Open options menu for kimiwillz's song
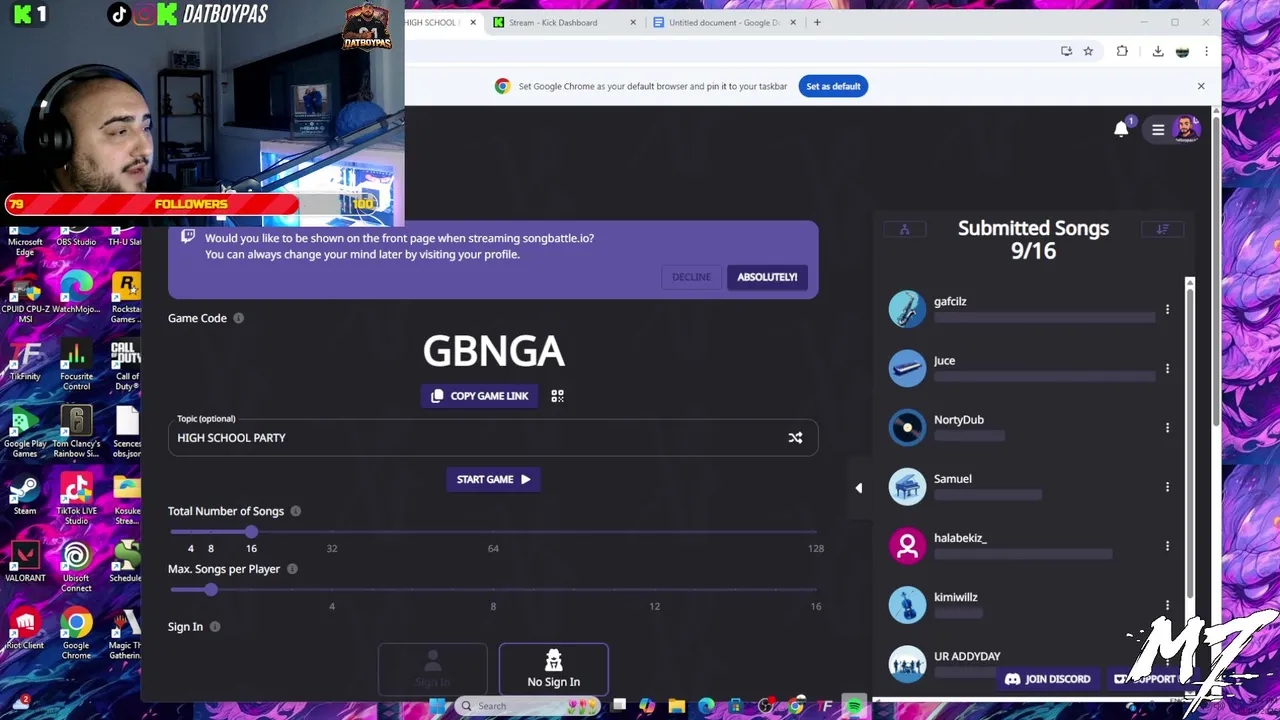 pyautogui.click(x=1167, y=605)
